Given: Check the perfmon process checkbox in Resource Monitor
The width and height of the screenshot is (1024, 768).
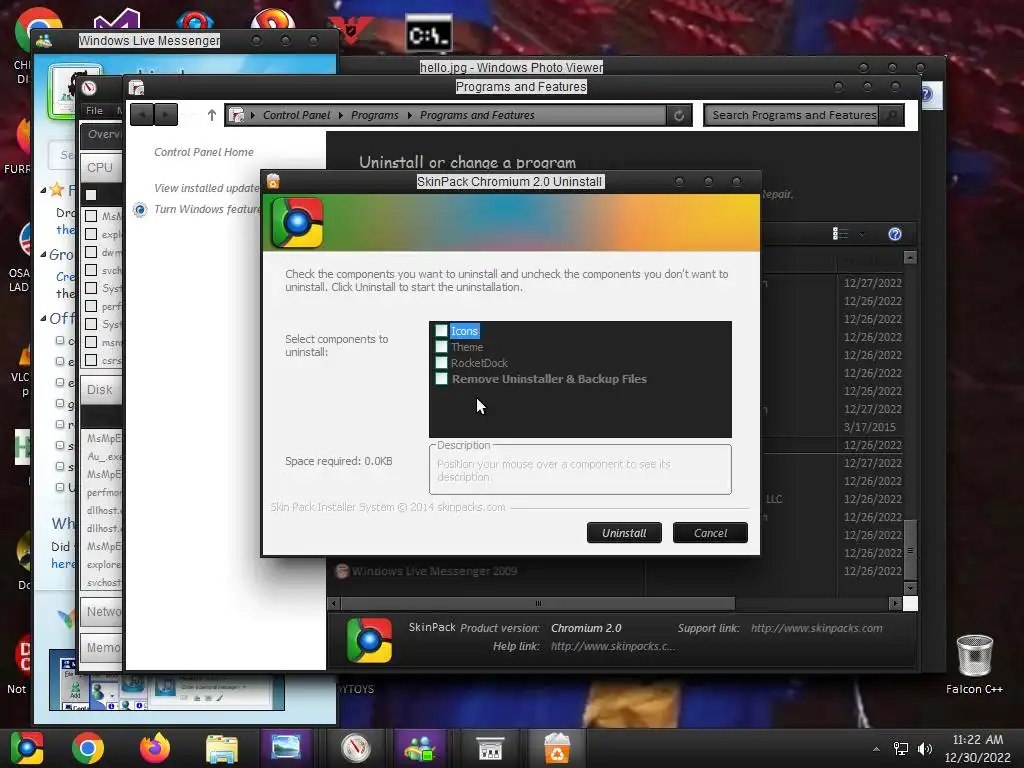Looking at the screenshot, I should 91,306.
